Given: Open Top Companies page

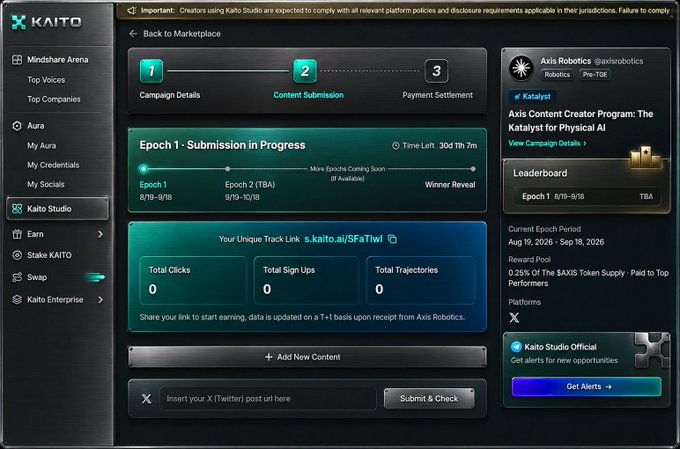Looking at the screenshot, I should coord(54,99).
